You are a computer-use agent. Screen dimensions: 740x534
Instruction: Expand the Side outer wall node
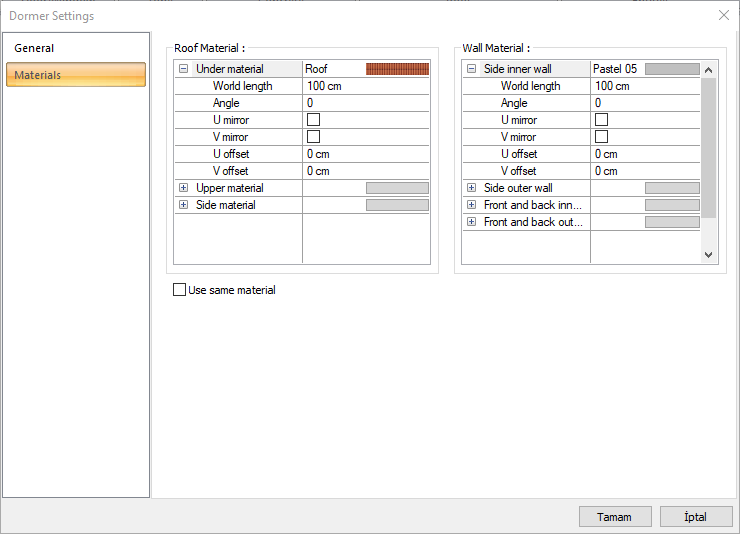(x=471, y=188)
